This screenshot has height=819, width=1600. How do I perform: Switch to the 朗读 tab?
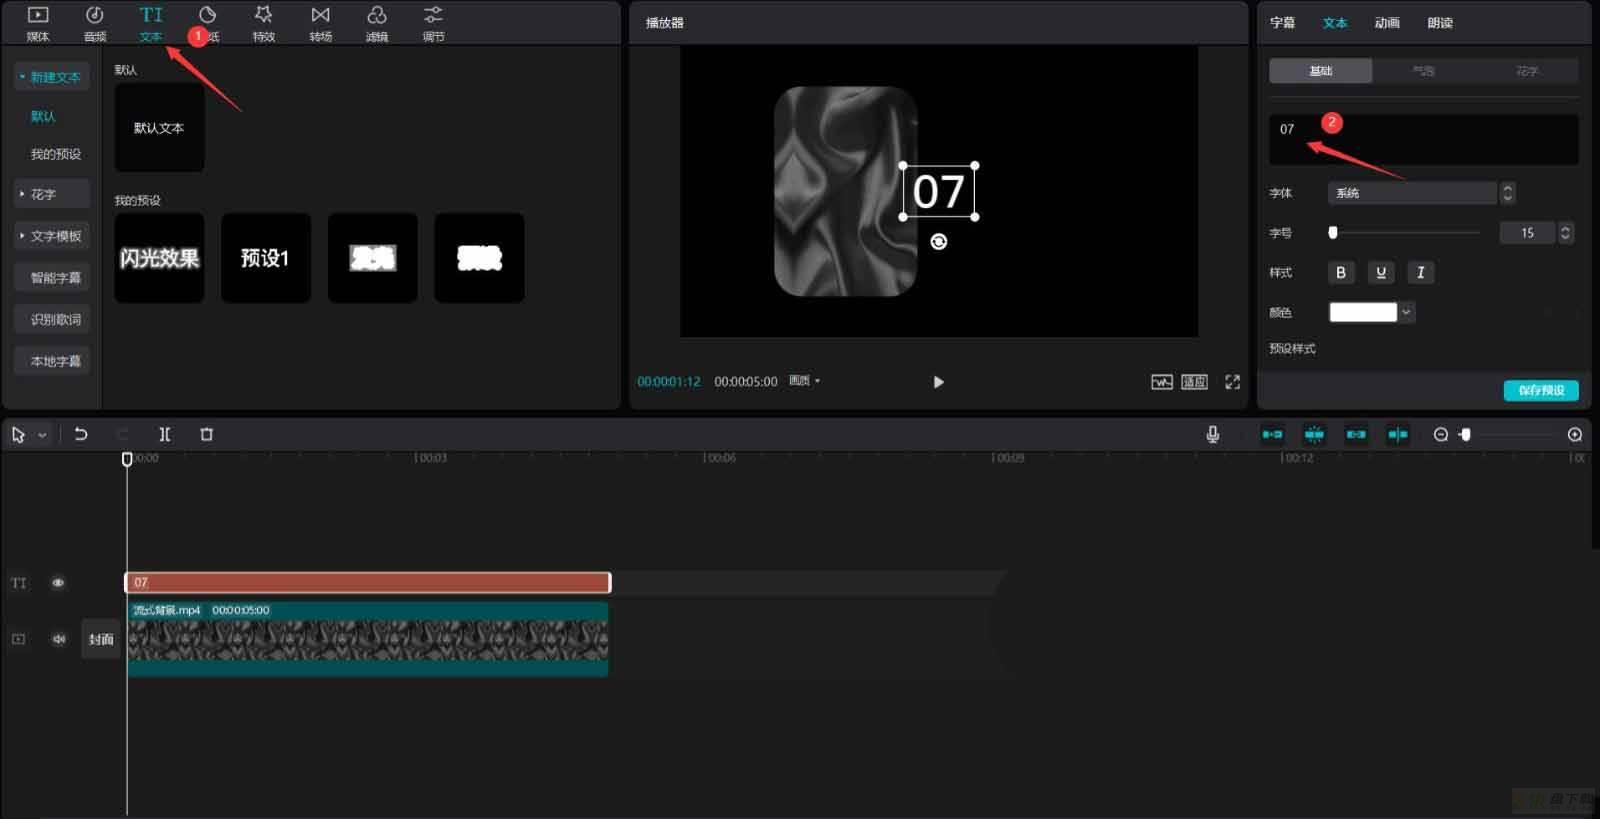(1440, 22)
